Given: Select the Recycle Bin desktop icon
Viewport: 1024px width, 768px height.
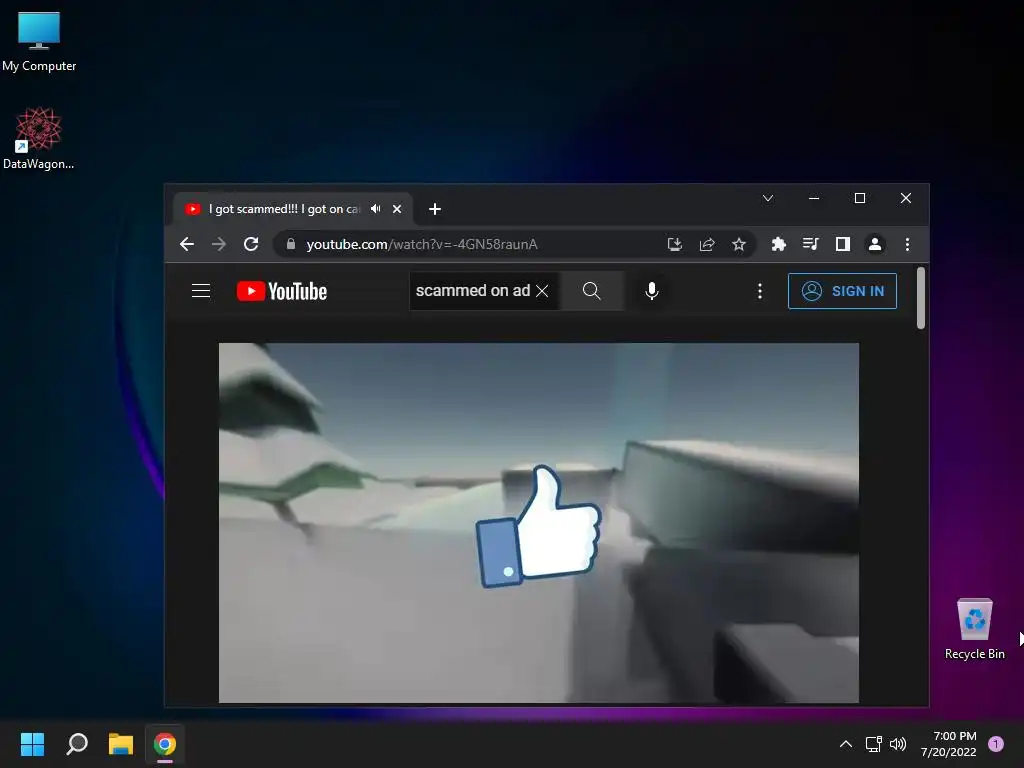Looking at the screenshot, I should pos(974,629).
